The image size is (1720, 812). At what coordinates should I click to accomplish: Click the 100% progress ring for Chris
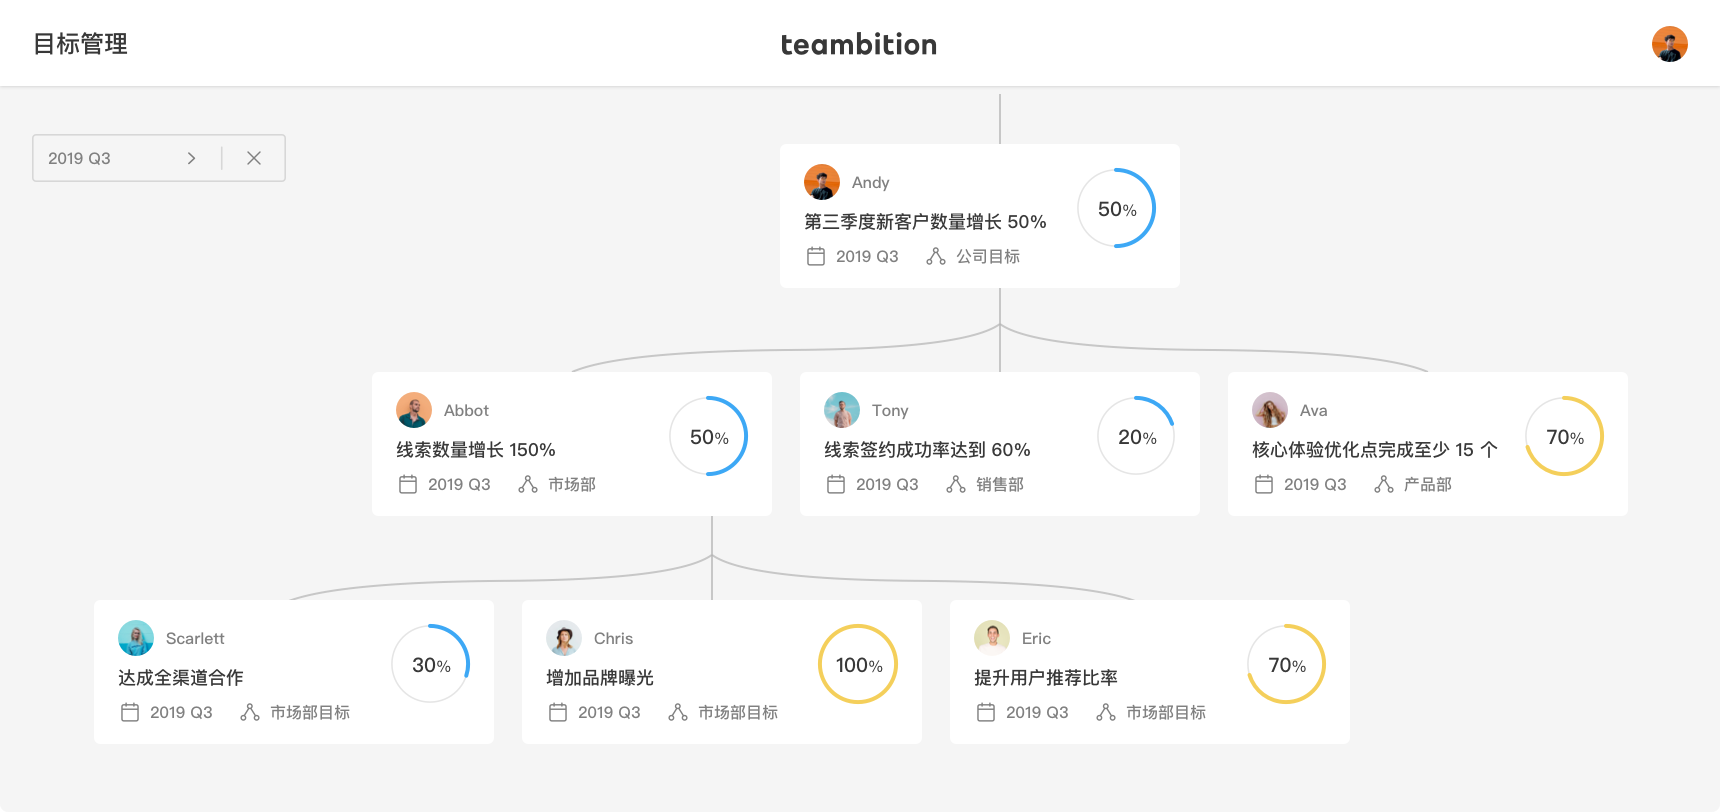click(x=858, y=664)
